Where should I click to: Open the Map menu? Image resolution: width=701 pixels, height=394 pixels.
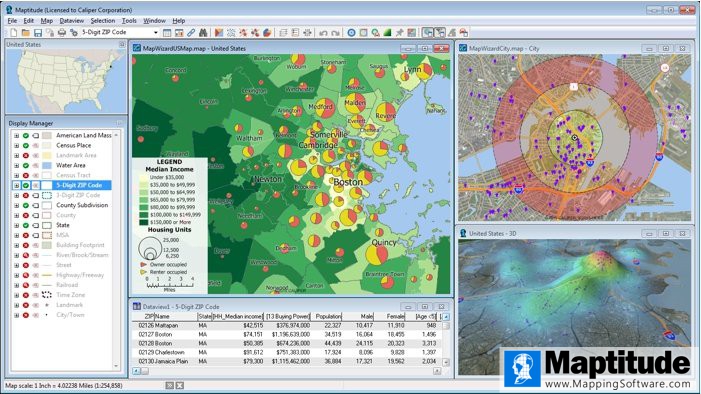(x=46, y=21)
